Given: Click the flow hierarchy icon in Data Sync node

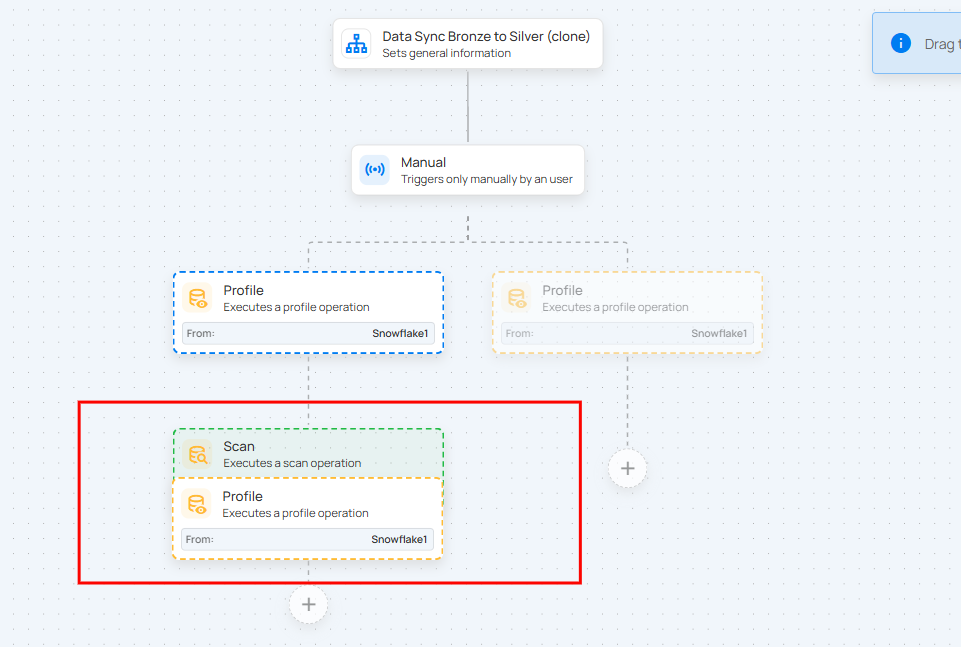Looking at the screenshot, I should point(356,44).
